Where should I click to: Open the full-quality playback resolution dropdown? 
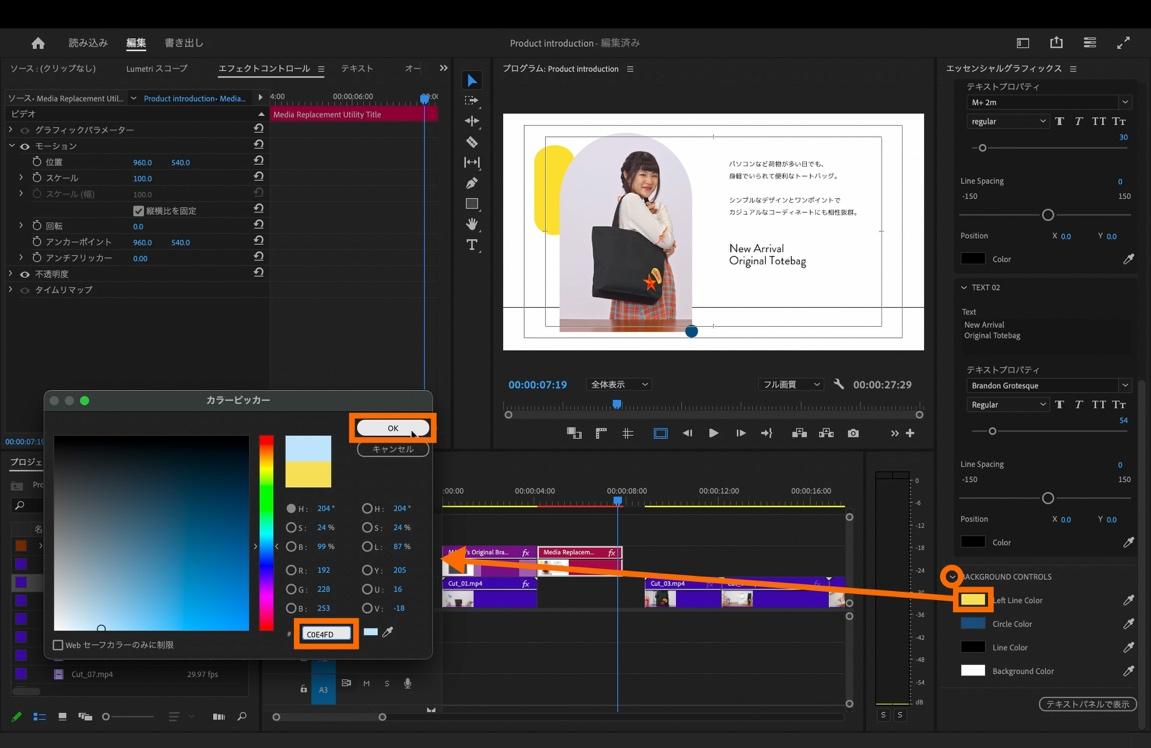[x=791, y=385]
